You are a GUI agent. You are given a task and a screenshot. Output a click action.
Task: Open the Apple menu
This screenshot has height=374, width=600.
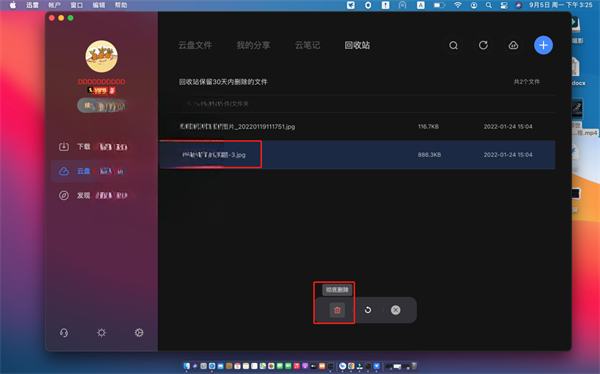[13, 5]
